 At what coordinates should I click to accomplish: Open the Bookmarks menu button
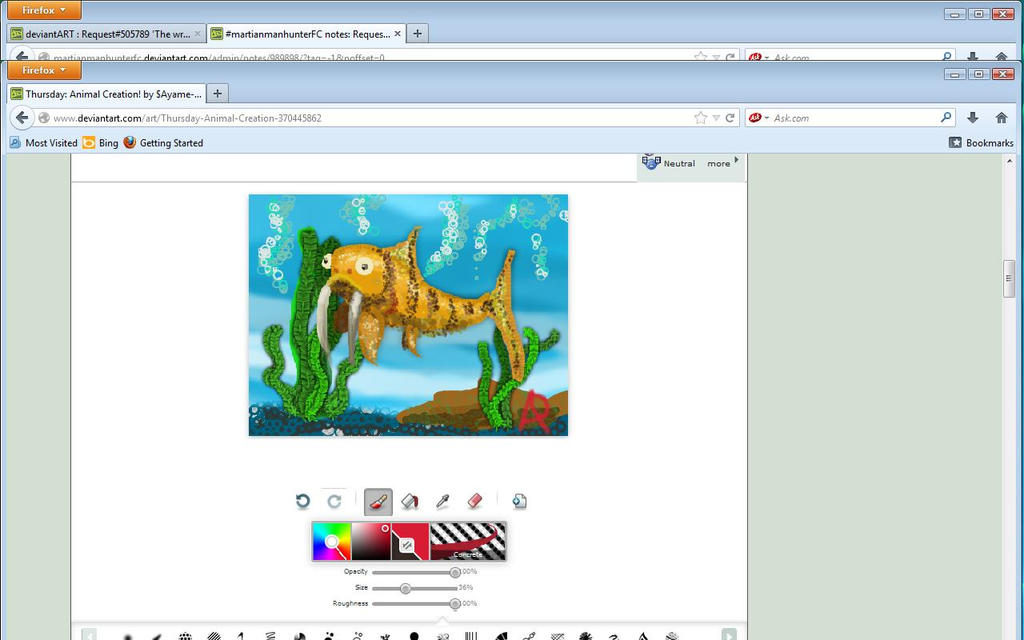981,142
